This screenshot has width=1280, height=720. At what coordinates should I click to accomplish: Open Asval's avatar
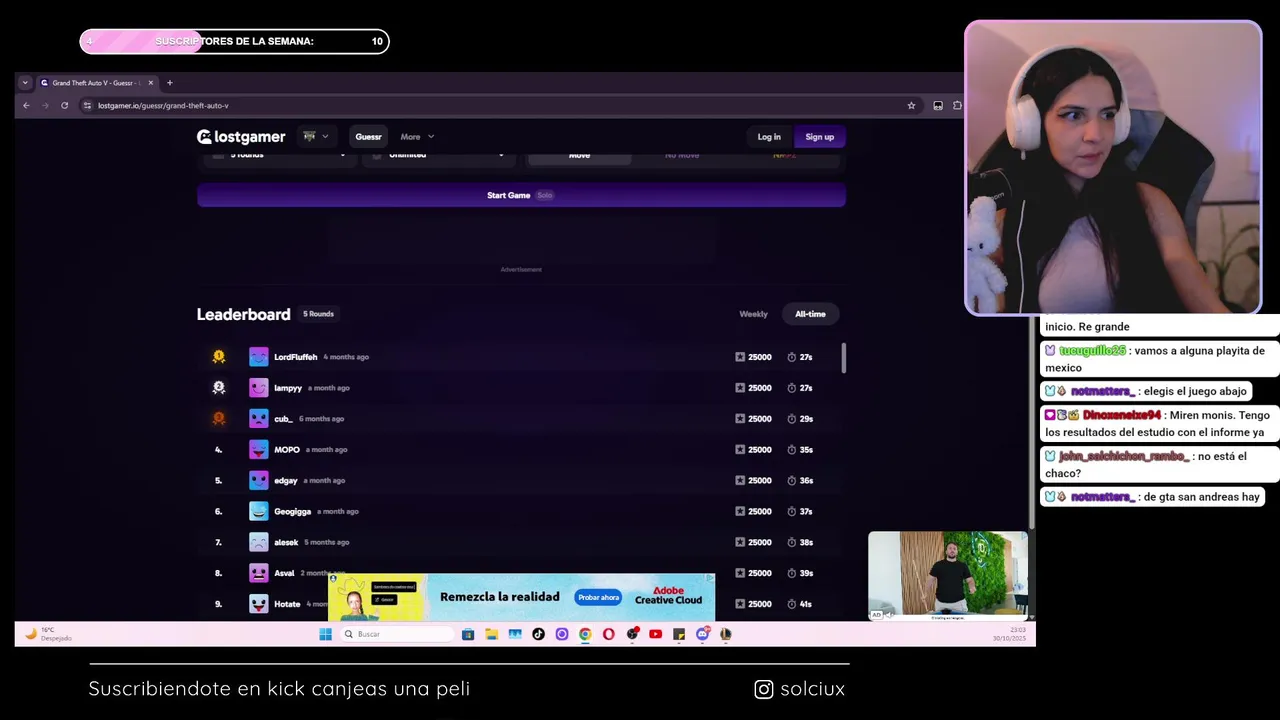(x=259, y=574)
